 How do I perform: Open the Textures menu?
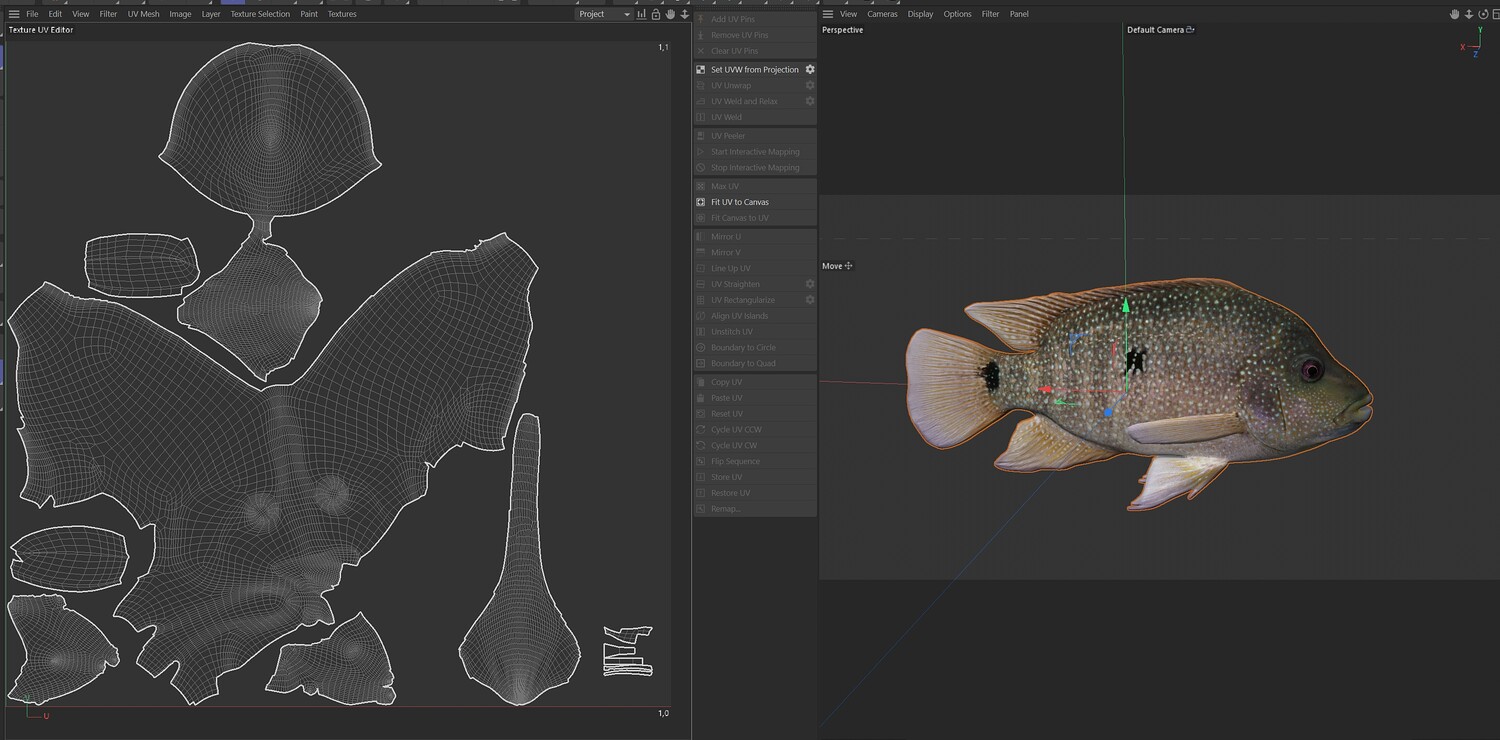342,14
